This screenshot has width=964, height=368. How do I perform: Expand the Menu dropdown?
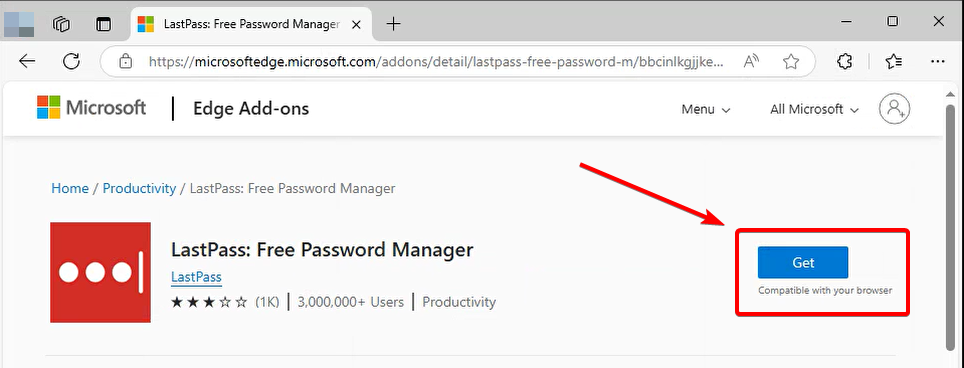click(705, 109)
